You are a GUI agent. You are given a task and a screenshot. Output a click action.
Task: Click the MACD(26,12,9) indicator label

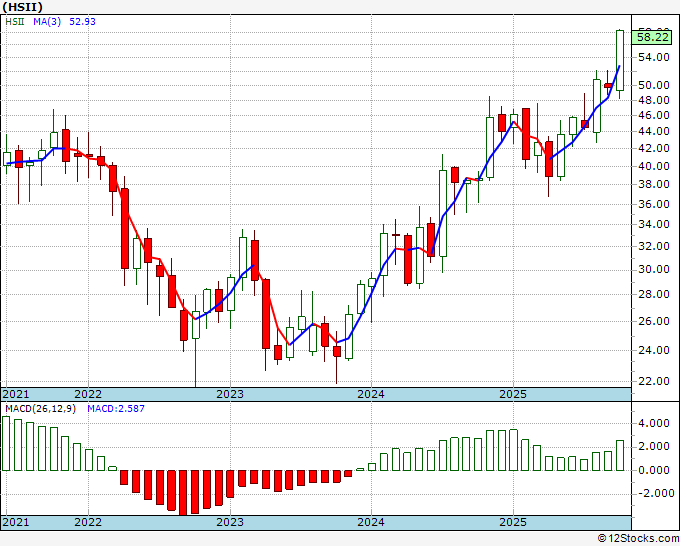tap(40, 409)
